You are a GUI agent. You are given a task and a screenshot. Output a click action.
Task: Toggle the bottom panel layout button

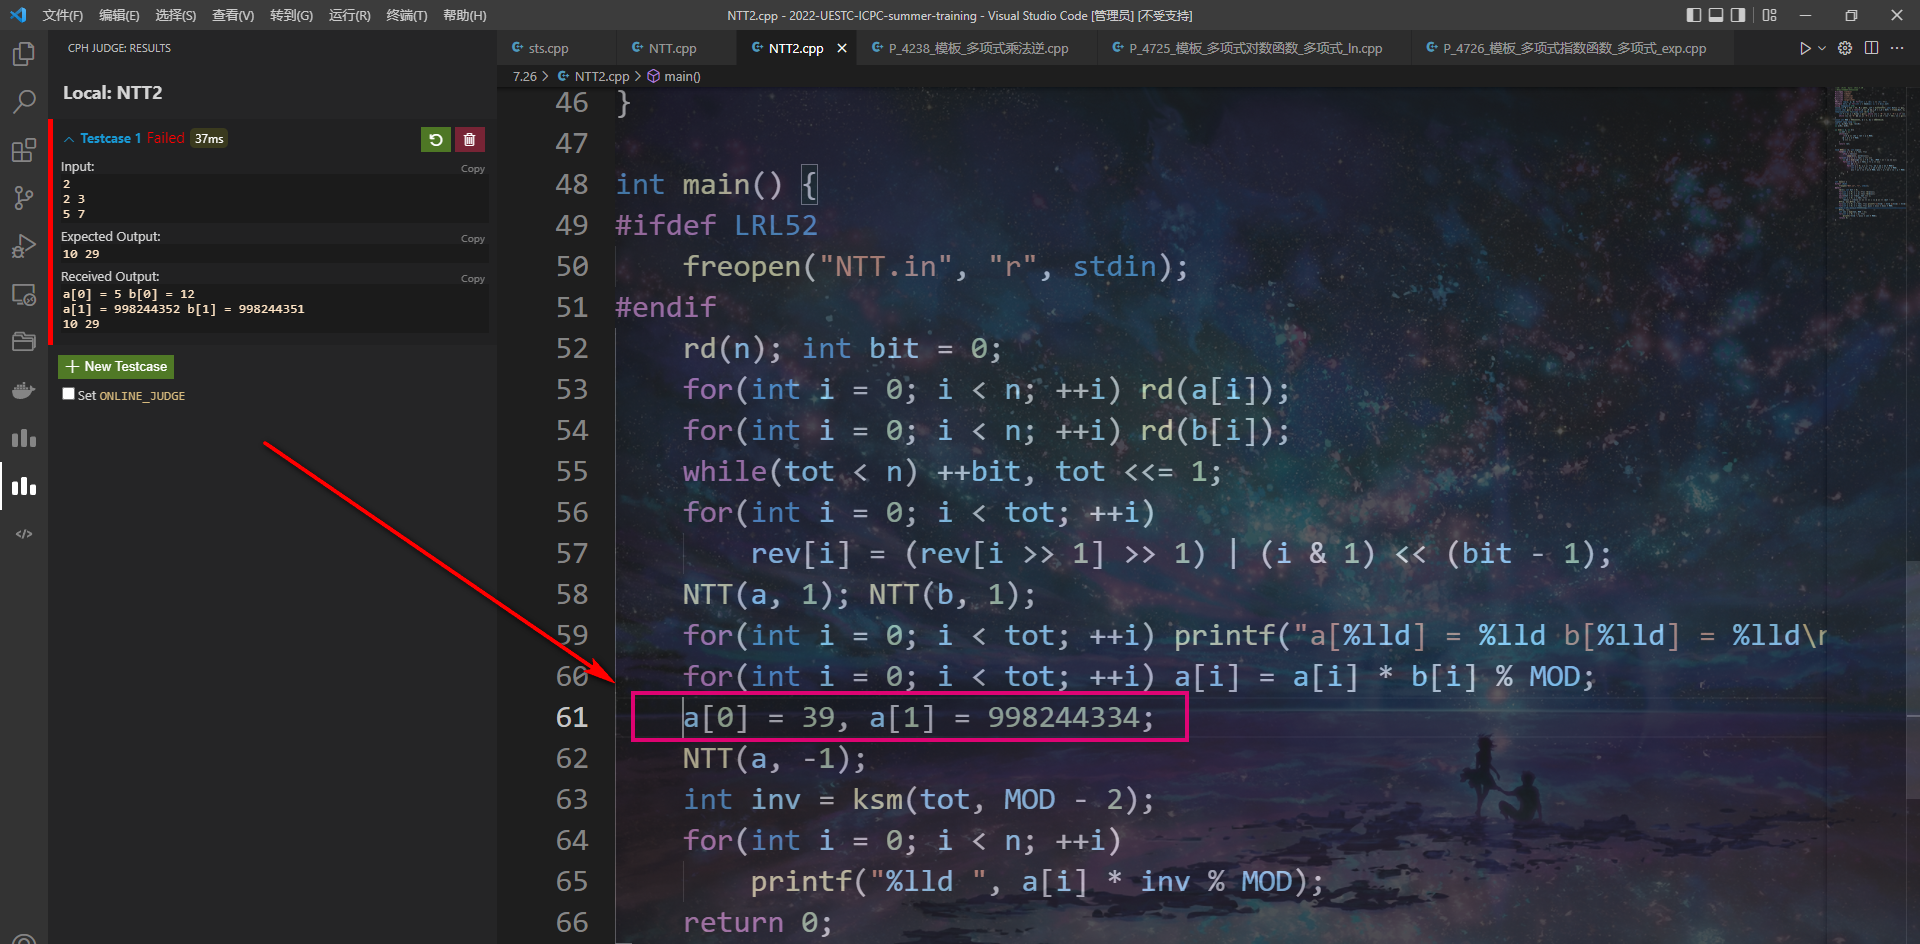1716,15
